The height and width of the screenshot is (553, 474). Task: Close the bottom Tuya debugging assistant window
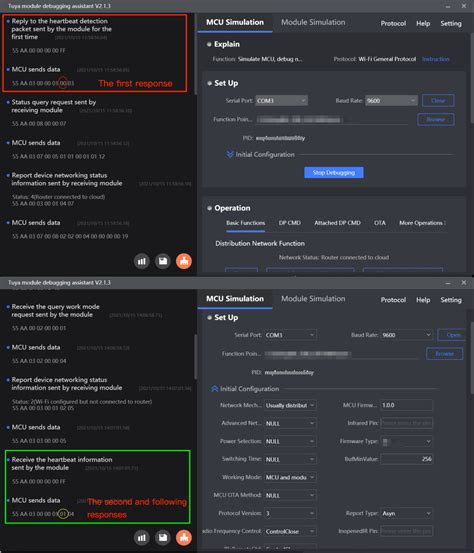pyautogui.click(x=464, y=282)
